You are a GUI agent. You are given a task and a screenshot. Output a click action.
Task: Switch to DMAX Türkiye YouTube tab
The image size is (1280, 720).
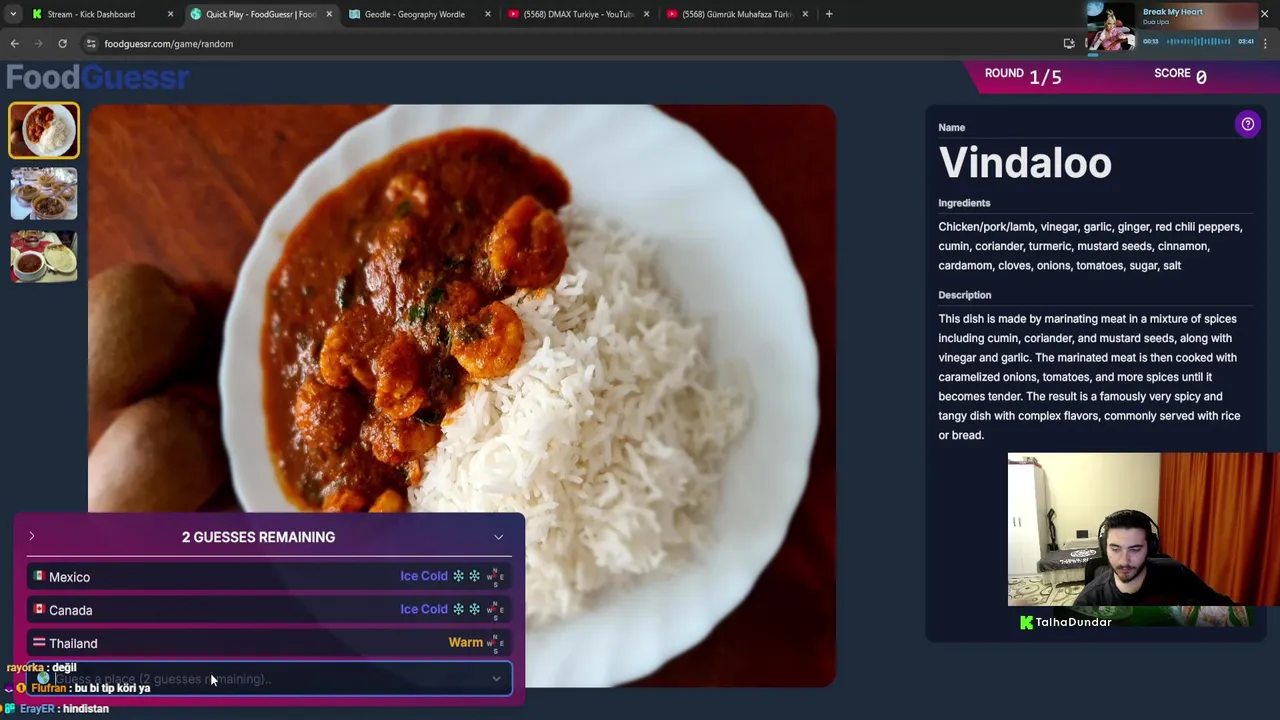pos(579,14)
